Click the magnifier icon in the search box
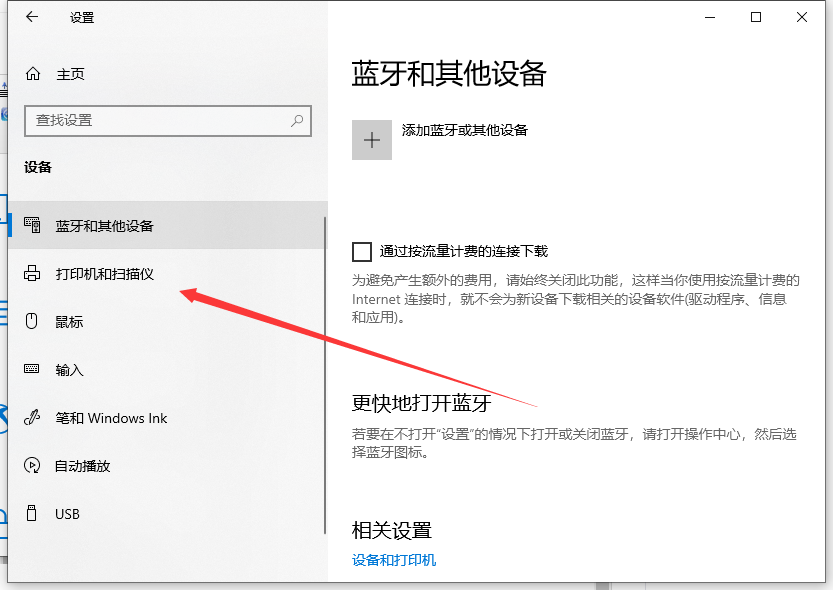The width and height of the screenshot is (833, 590). (x=296, y=121)
